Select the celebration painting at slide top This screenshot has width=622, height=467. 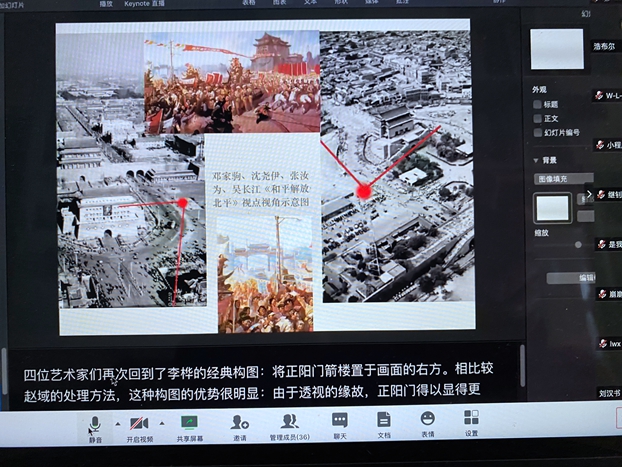pyautogui.click(x=232, y=82)
